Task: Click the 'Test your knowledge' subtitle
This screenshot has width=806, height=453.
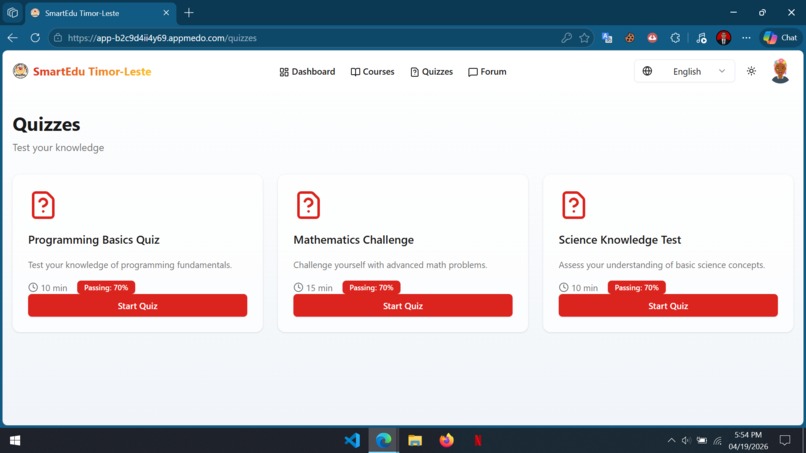Action: (58, 148)
